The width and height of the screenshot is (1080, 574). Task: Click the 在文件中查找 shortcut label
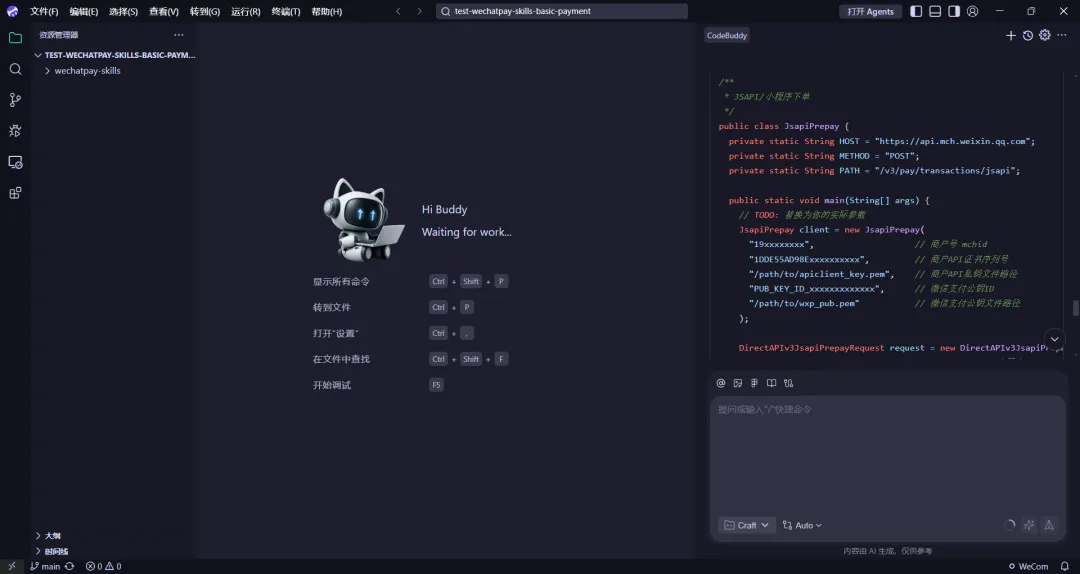(x=341, y=359)
